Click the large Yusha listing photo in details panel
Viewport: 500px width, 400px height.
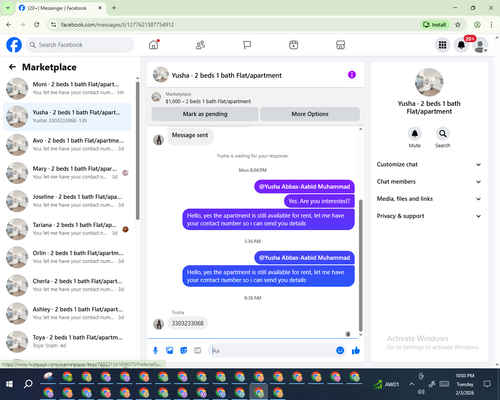pos(429,82)
